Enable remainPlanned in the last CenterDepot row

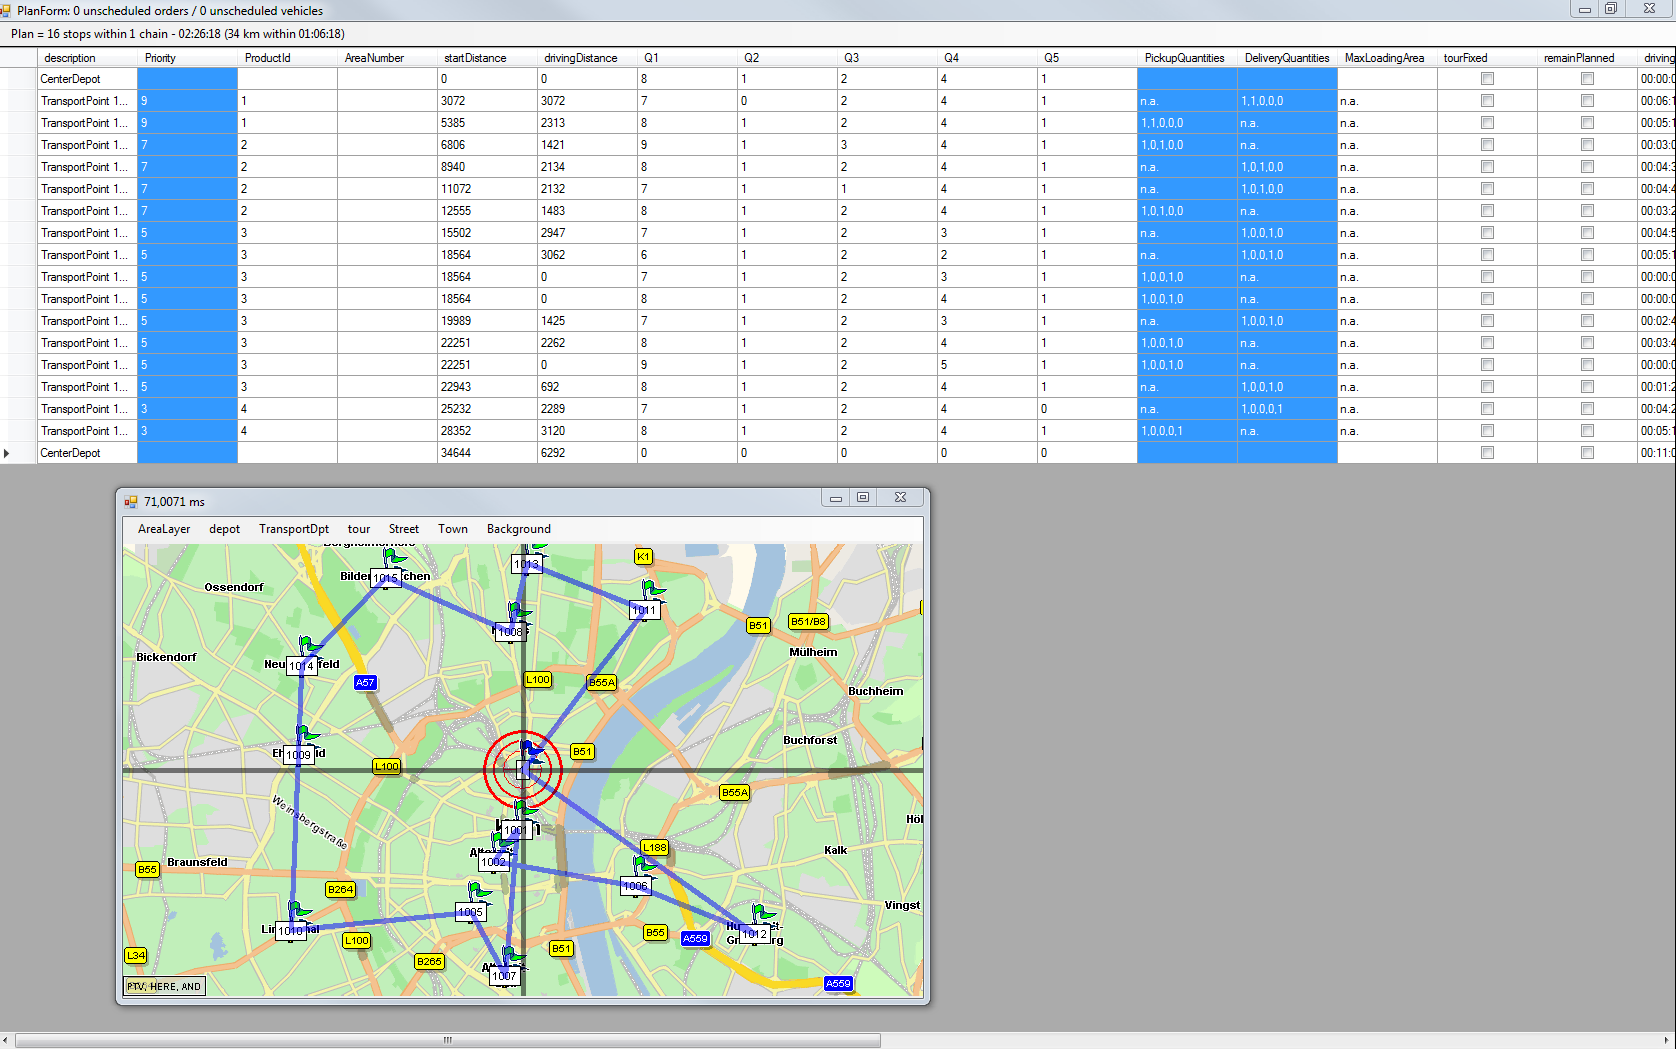point(1587,453)
